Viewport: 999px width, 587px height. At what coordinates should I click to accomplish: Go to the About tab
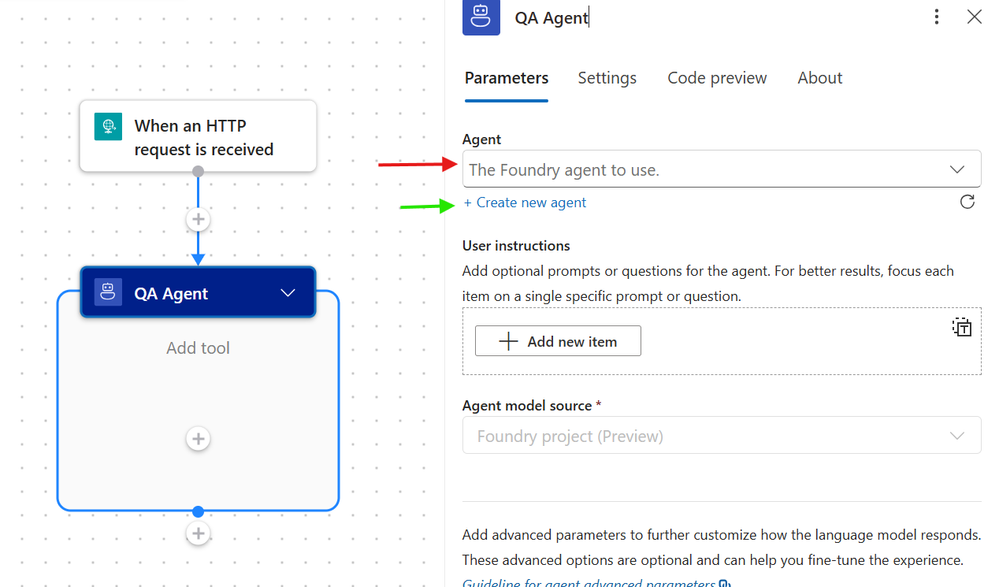819,78
